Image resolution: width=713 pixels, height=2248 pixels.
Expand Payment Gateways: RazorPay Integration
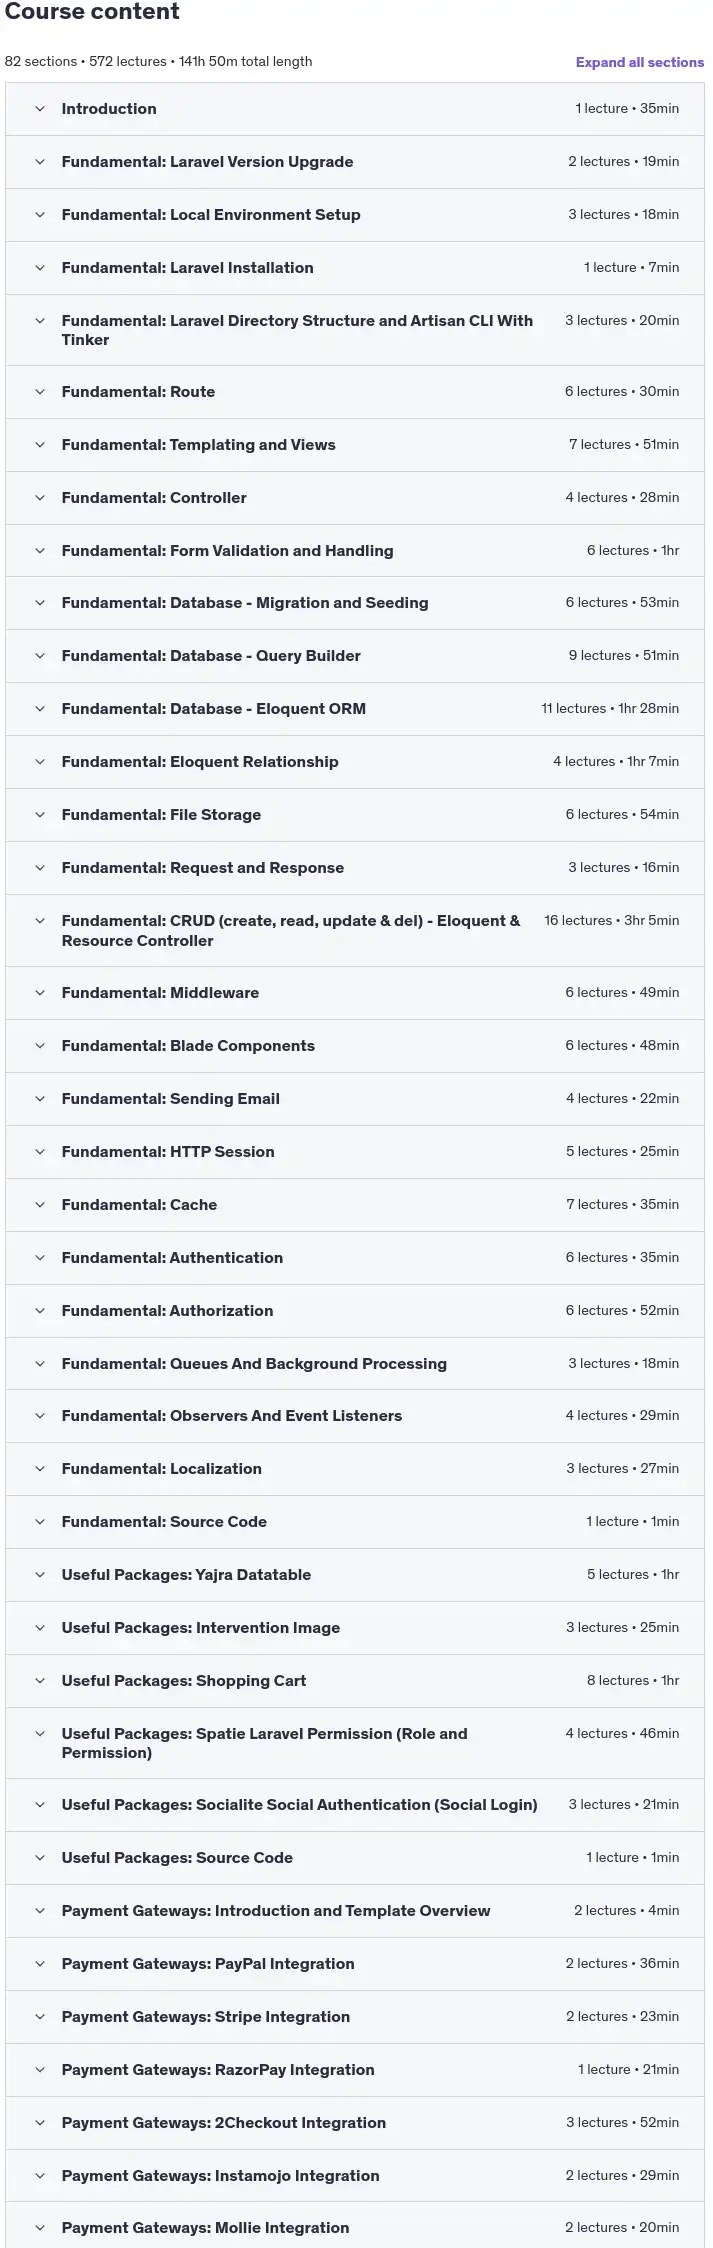tap(355, 2070)
